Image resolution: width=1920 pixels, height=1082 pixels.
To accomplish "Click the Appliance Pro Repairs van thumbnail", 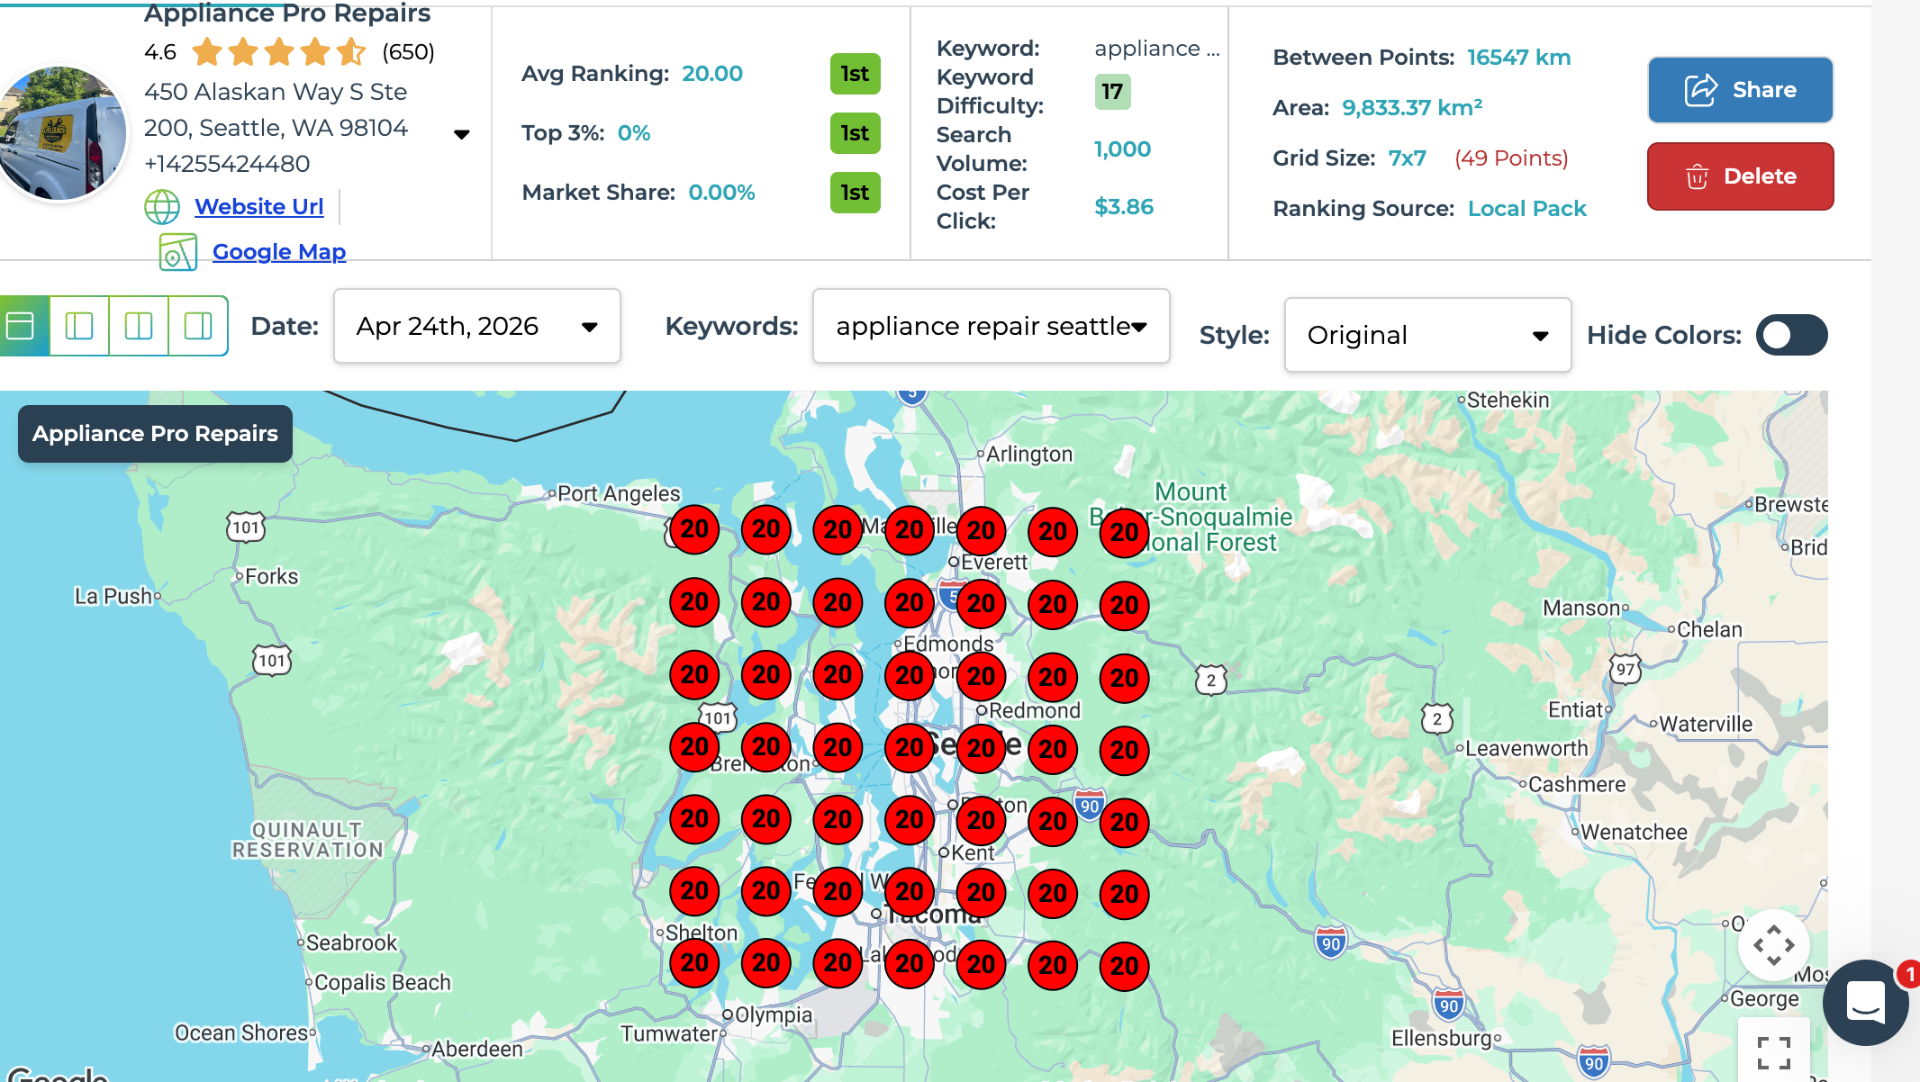I will [62, 133].
